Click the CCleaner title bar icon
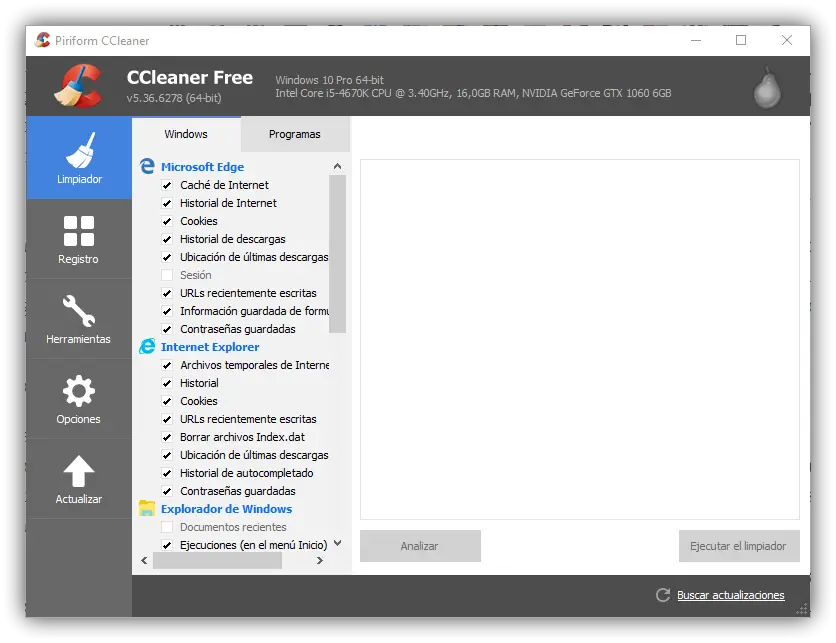836x643 pixels. (42, 40)
